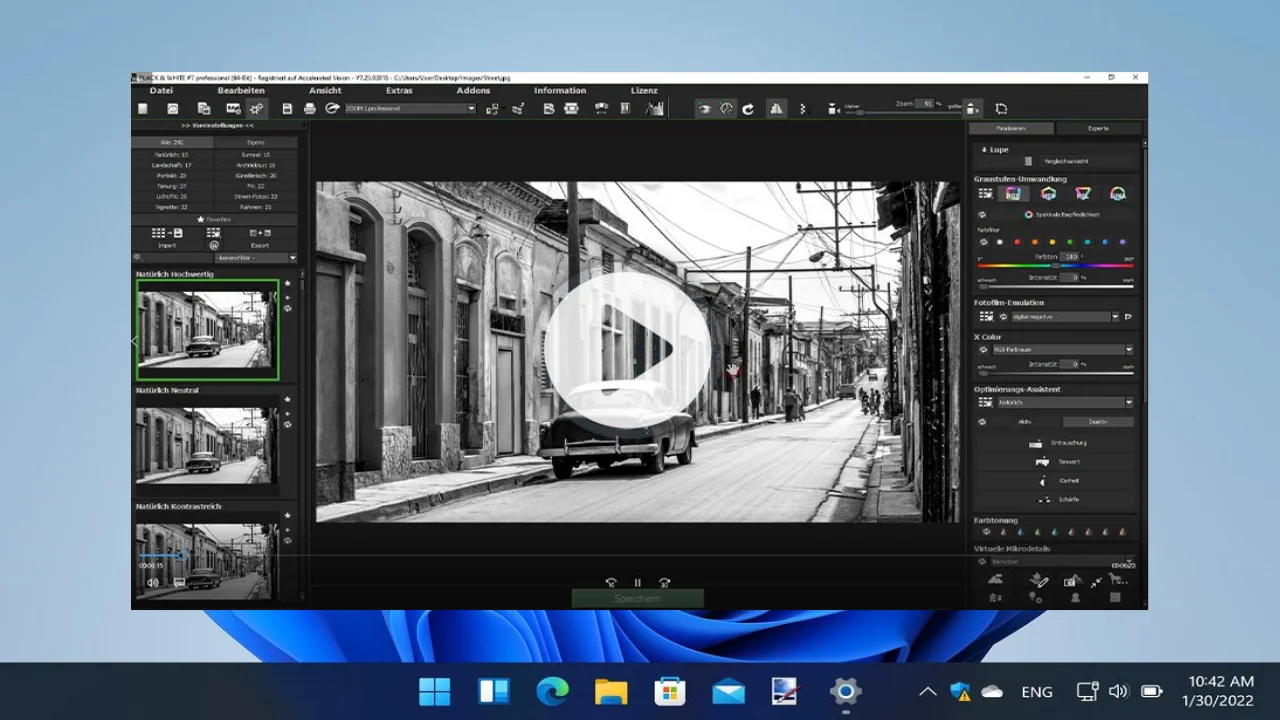Select the white color filter dot

click(999, 242)
